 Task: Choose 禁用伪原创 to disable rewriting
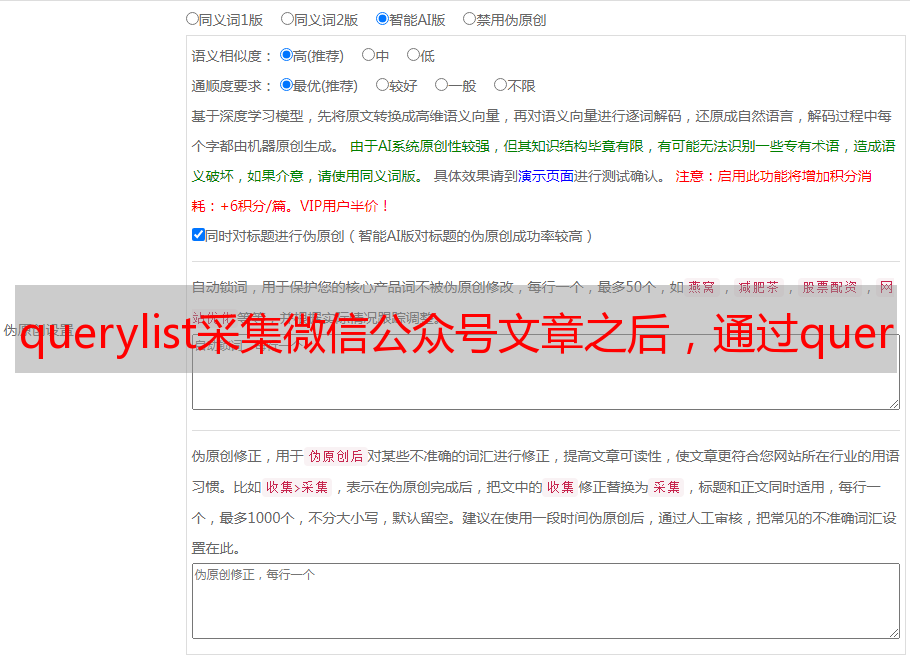(x=469, y=19)
